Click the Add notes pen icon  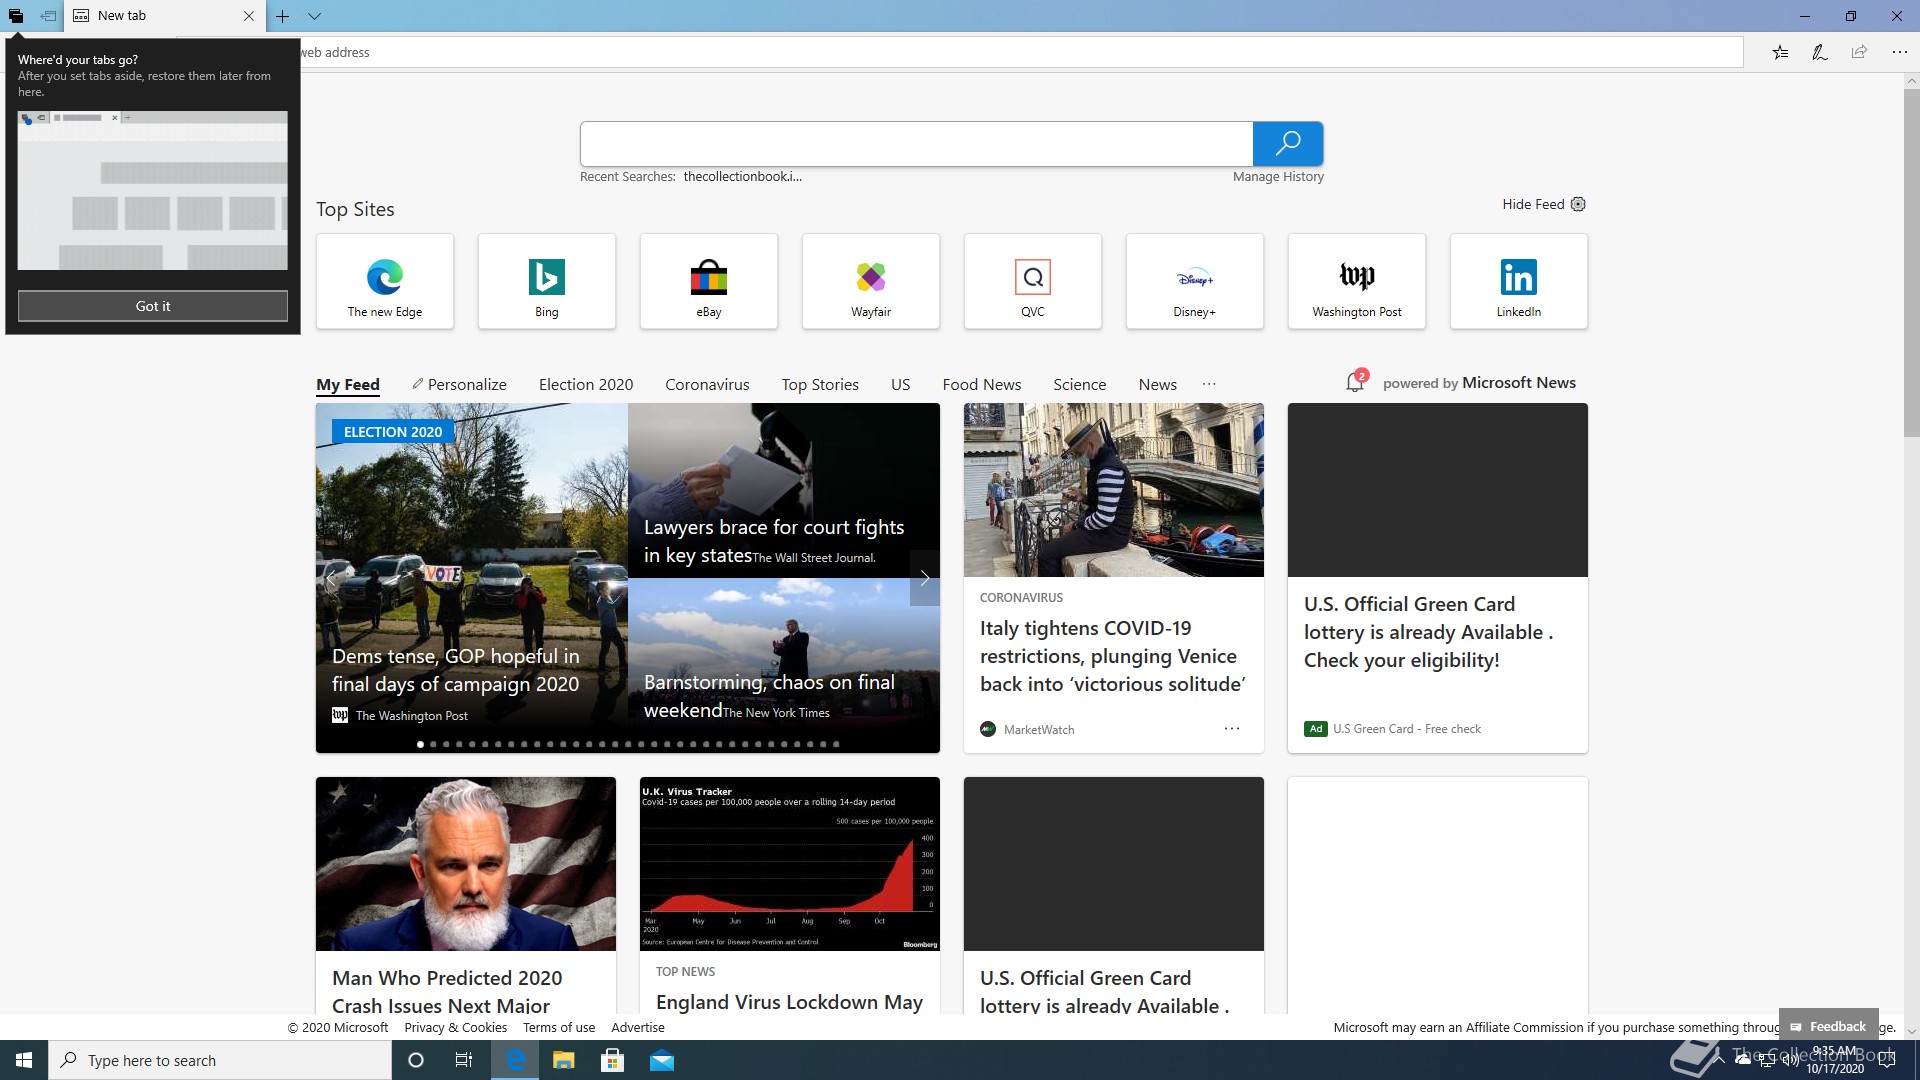click(1819, 52)
